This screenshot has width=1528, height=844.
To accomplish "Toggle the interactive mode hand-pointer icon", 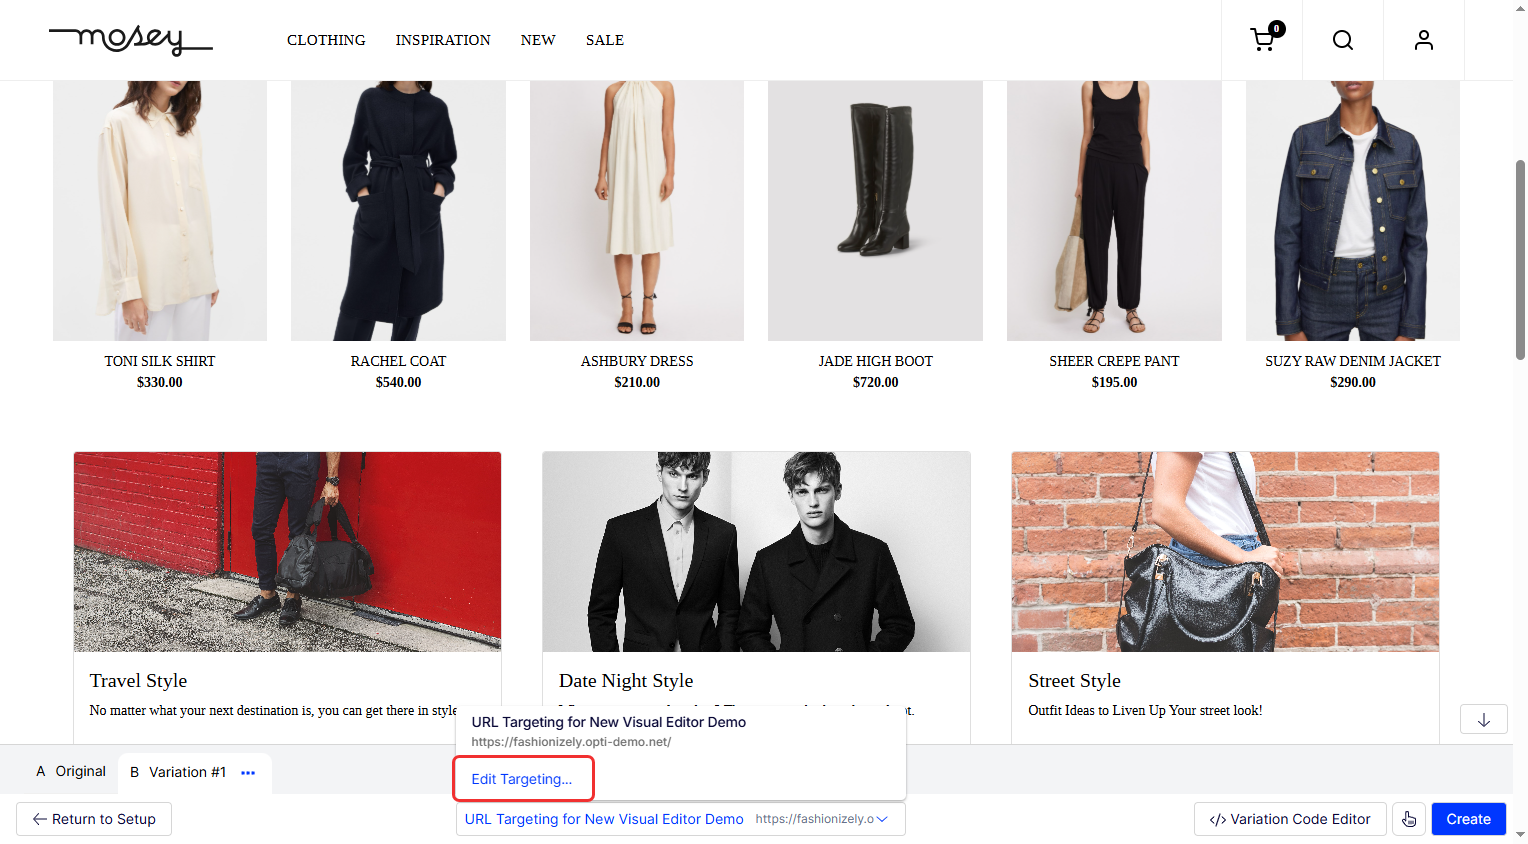I will pos(1409,819).
